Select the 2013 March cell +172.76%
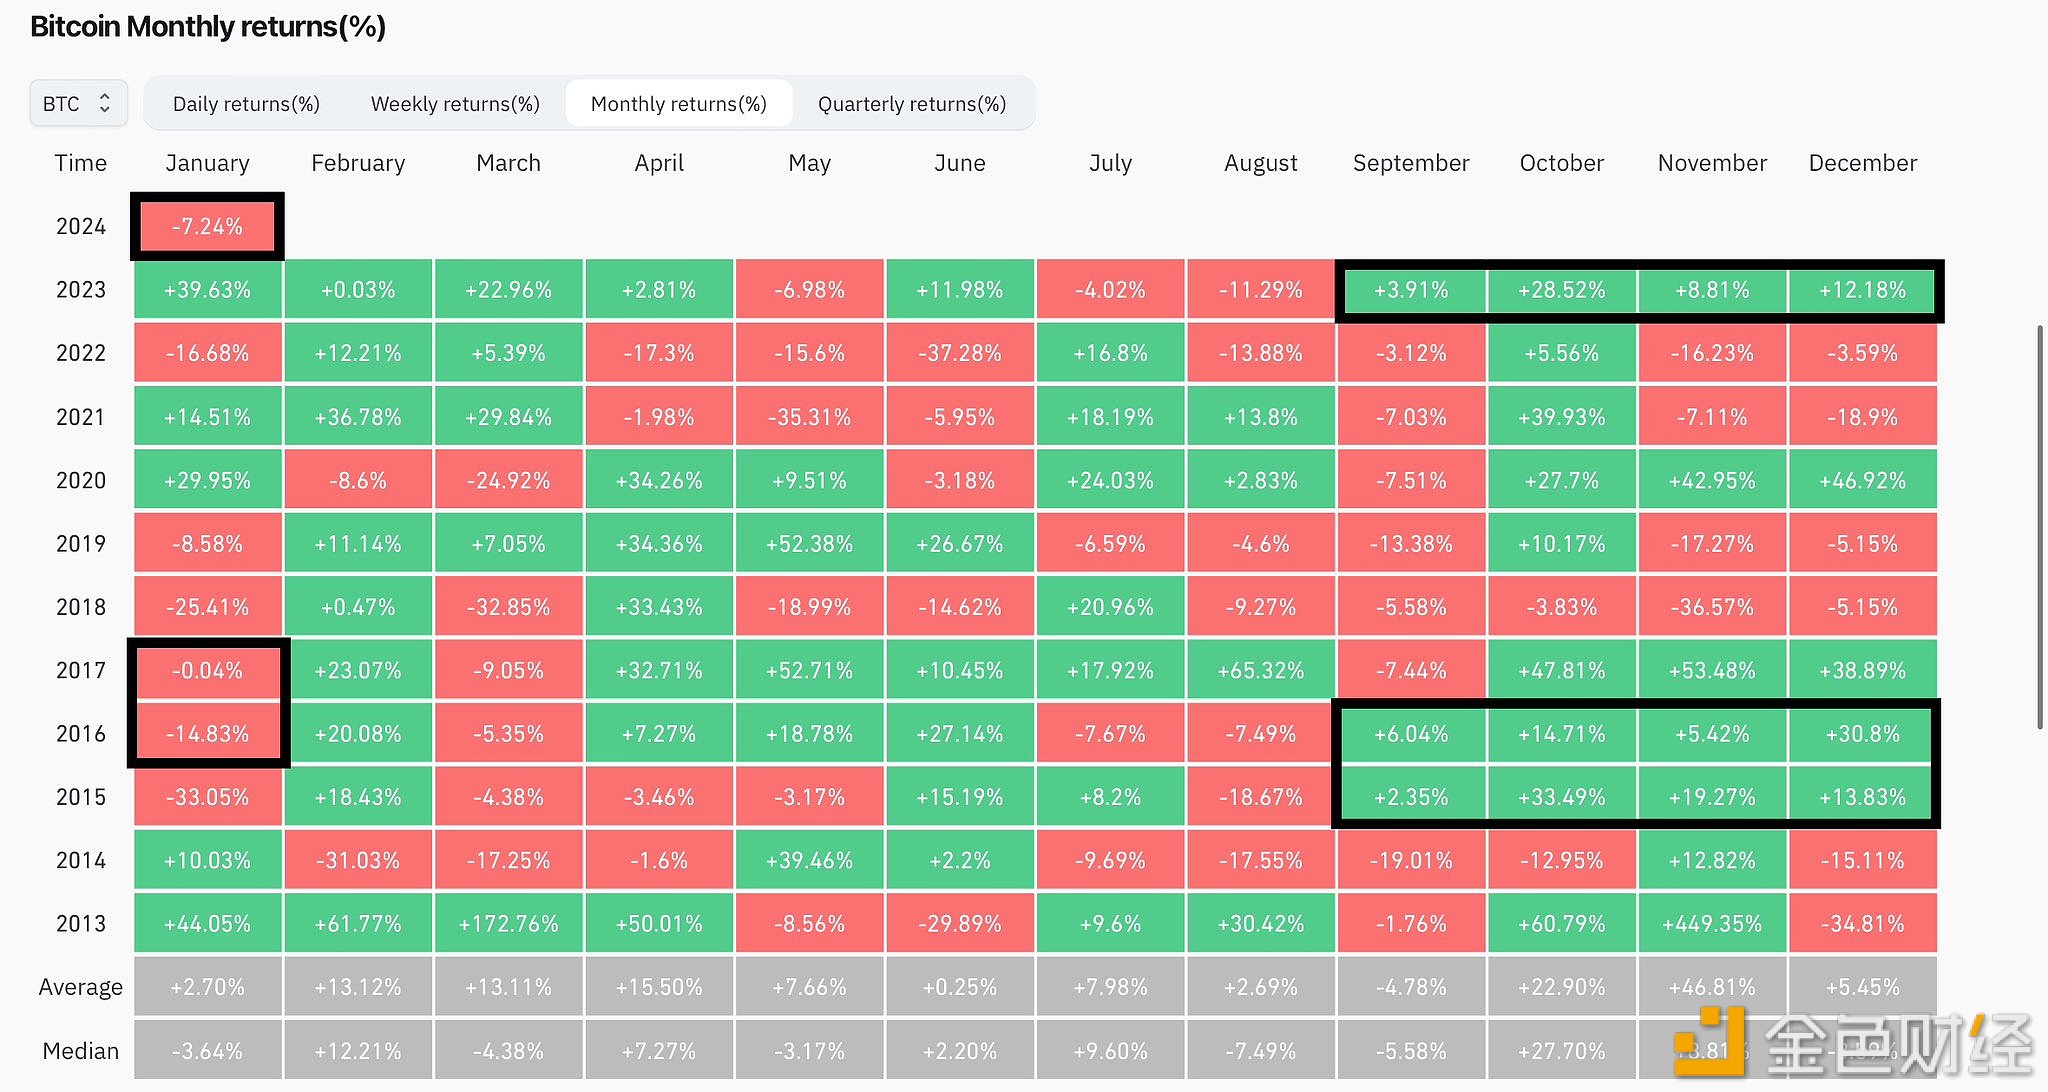Viewport: 2048px width, 1092px height. point(508,924)
